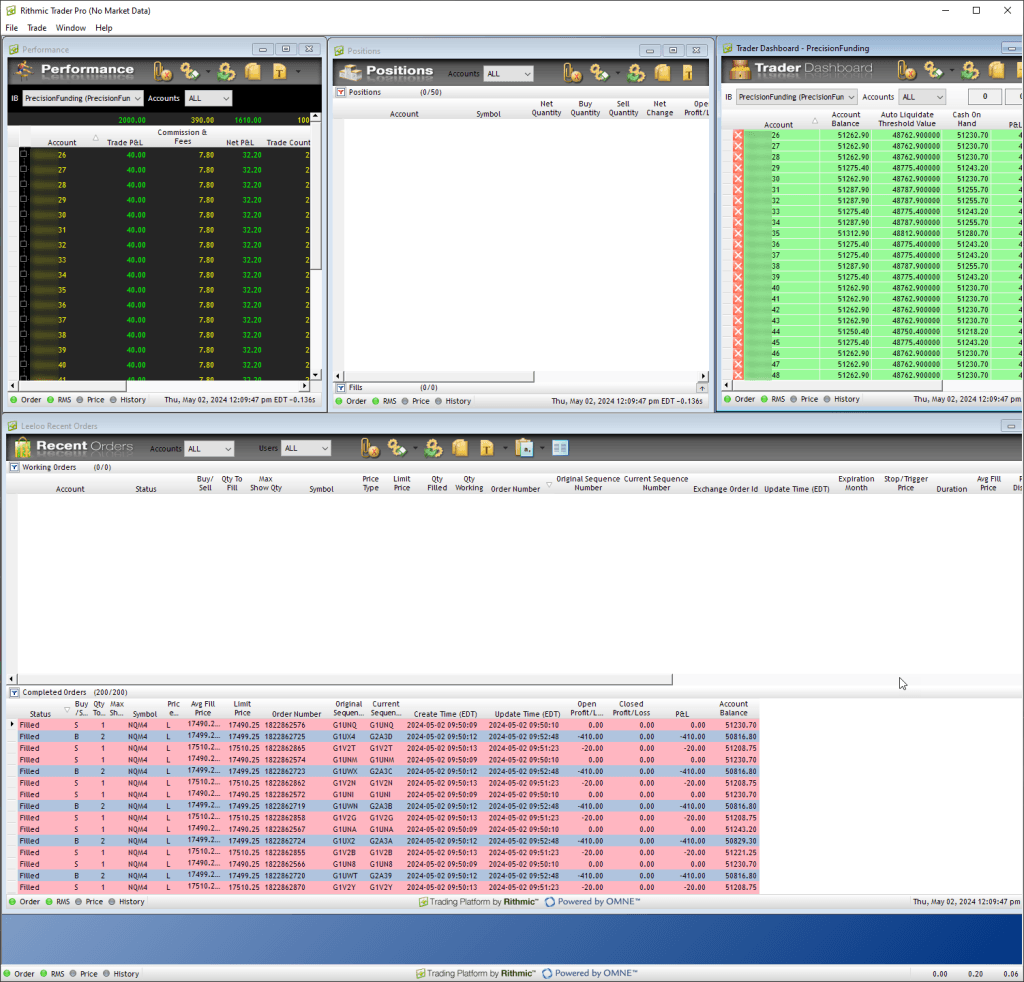Click the Order status indicator in Performance window
This screenshot has height=982, width=1024.
pos(26,400)
